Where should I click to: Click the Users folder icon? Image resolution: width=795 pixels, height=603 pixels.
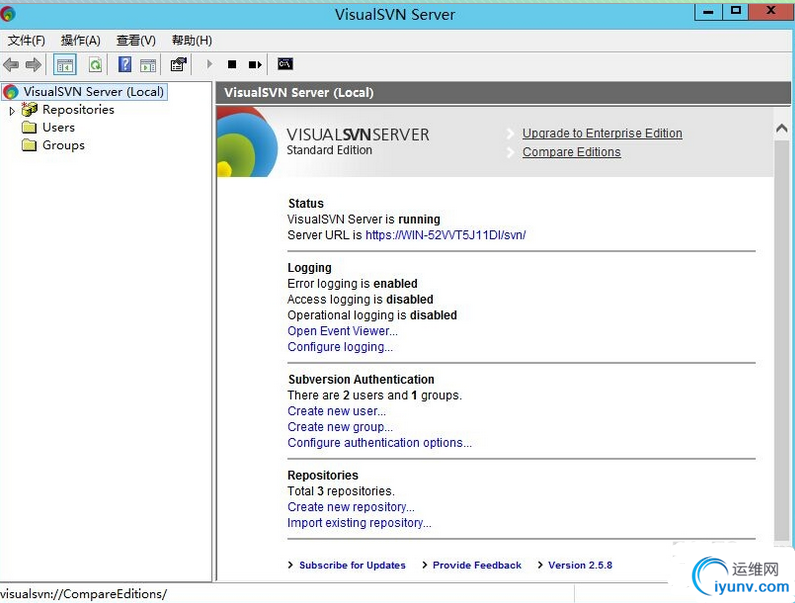pos(29,127)
